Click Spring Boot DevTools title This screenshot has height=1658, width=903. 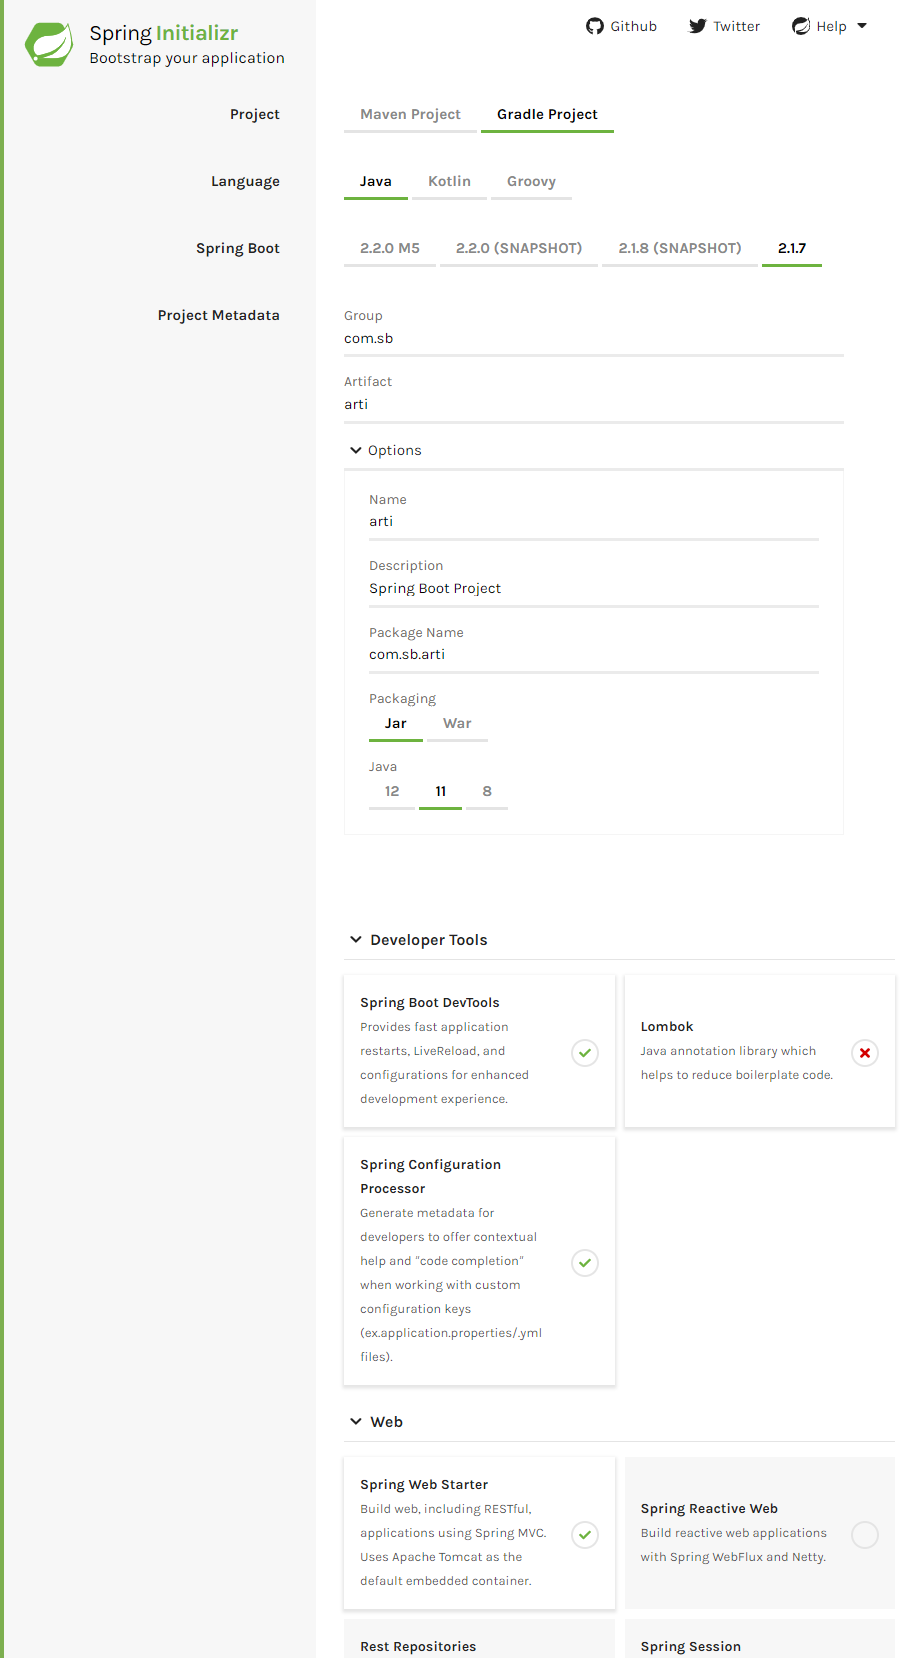click(430, 1003)
